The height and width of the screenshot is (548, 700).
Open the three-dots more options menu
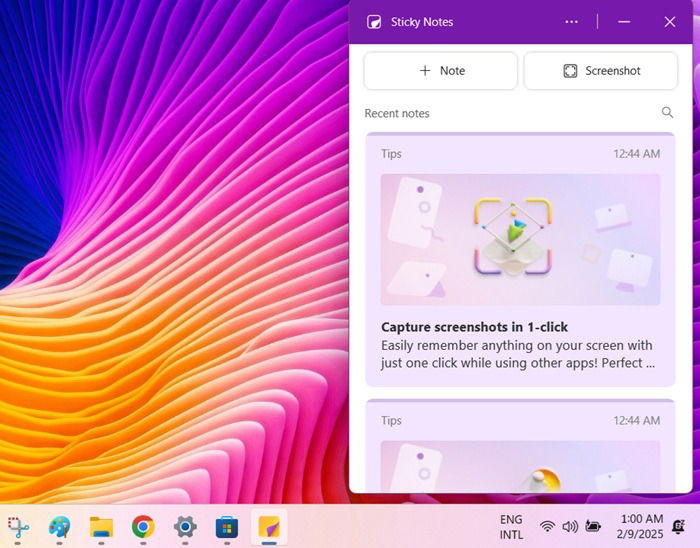[571, 22]
